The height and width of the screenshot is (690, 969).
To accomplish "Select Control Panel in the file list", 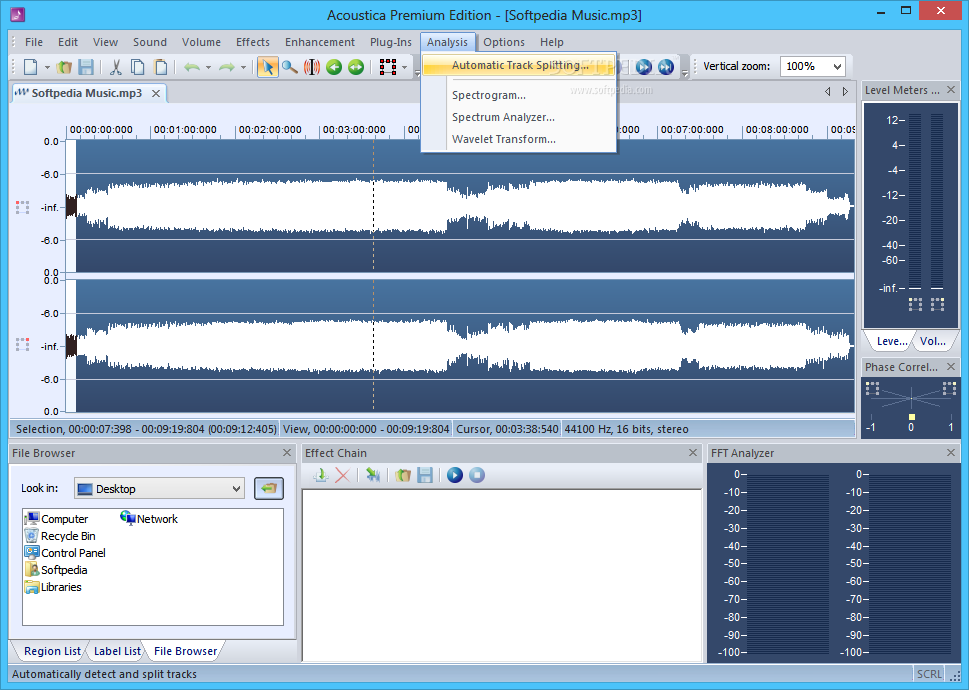I will click(x=65, y=553).
